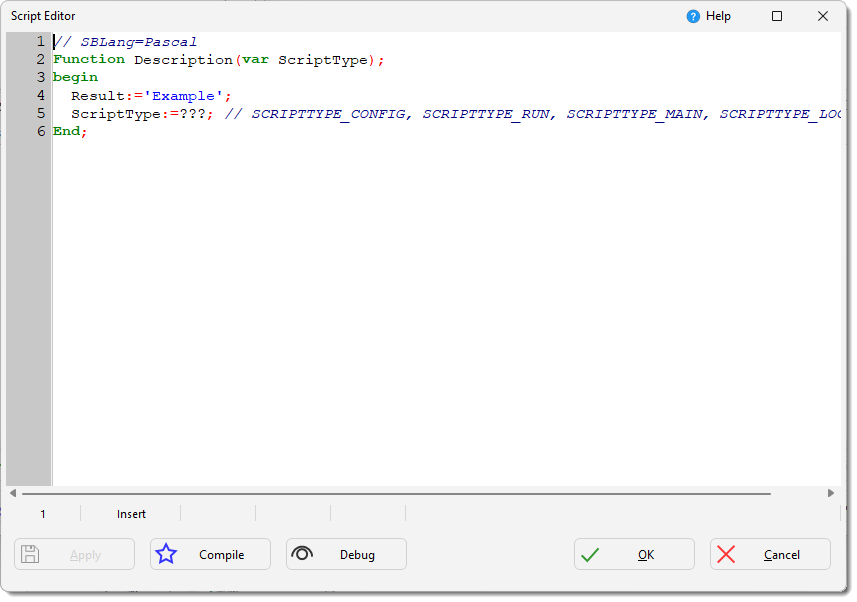Click the var keyword on line 2
The height and width of the screenshot is (602, 857).
coord(255,60)
